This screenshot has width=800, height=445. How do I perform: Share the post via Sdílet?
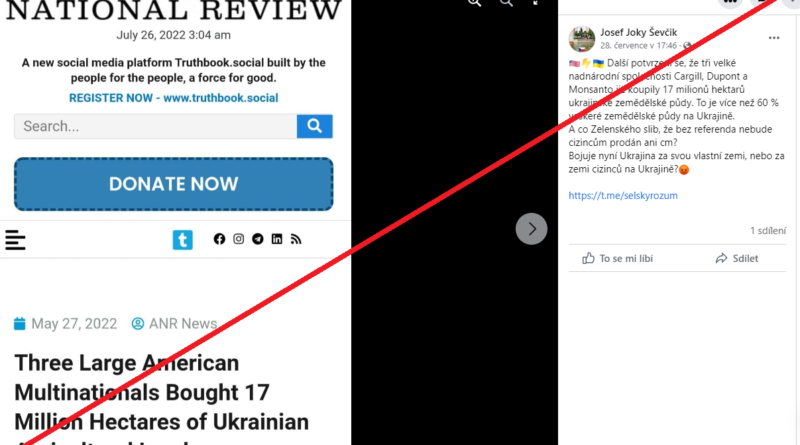(x=737, y=258)
